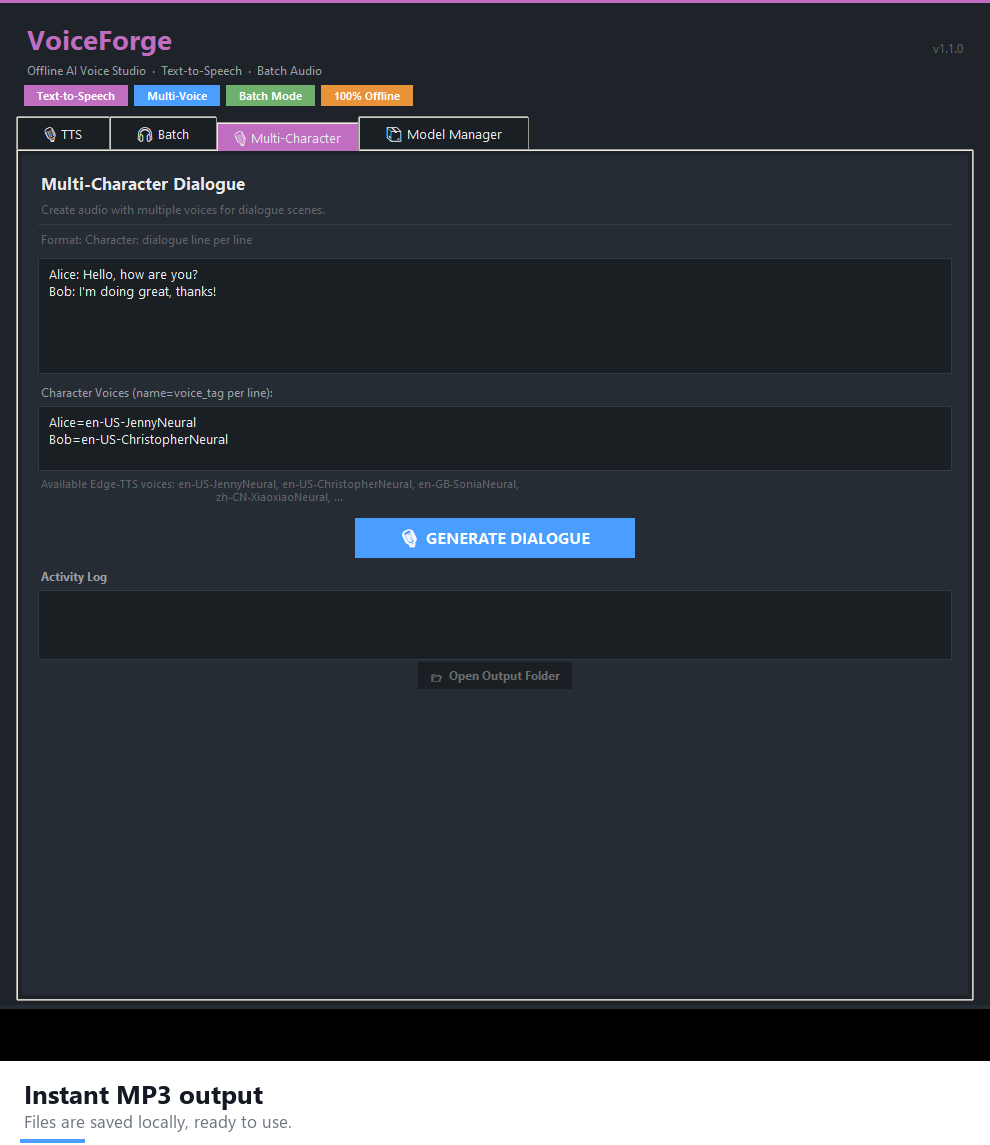Click the 'Instant MP3 output' caption heading

pos(144,1095)
